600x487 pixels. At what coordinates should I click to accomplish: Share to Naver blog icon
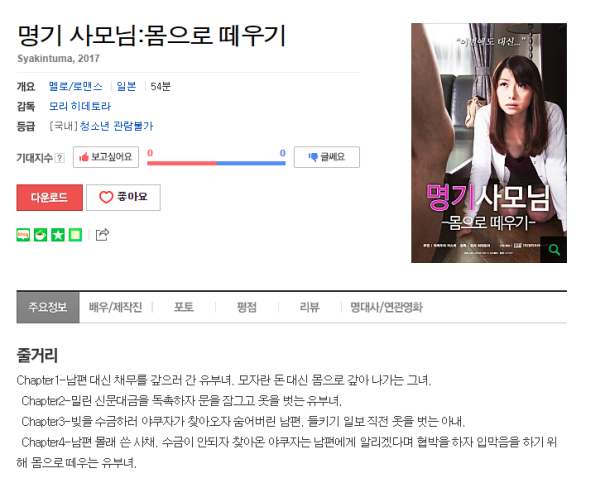[23, 235]
